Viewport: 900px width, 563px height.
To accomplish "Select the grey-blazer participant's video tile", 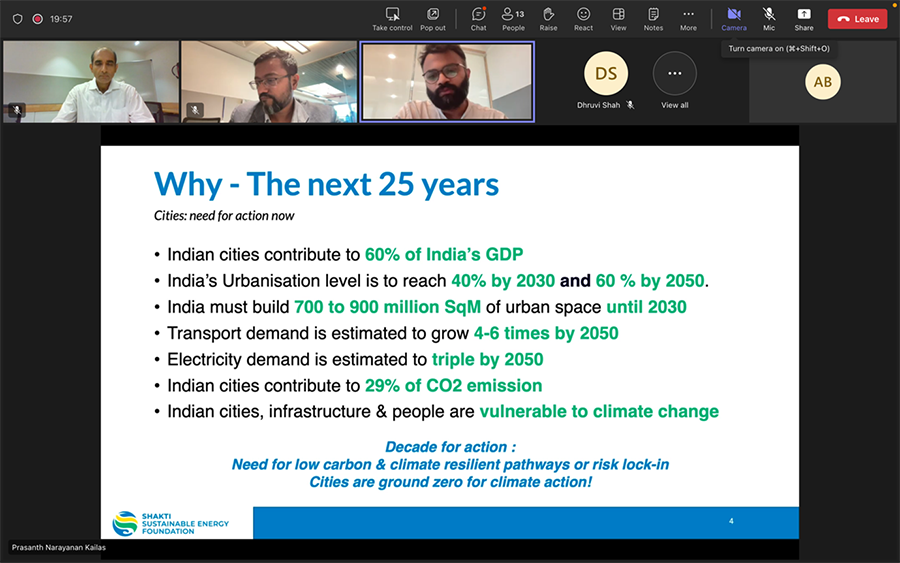I will [x=269, y=81].
